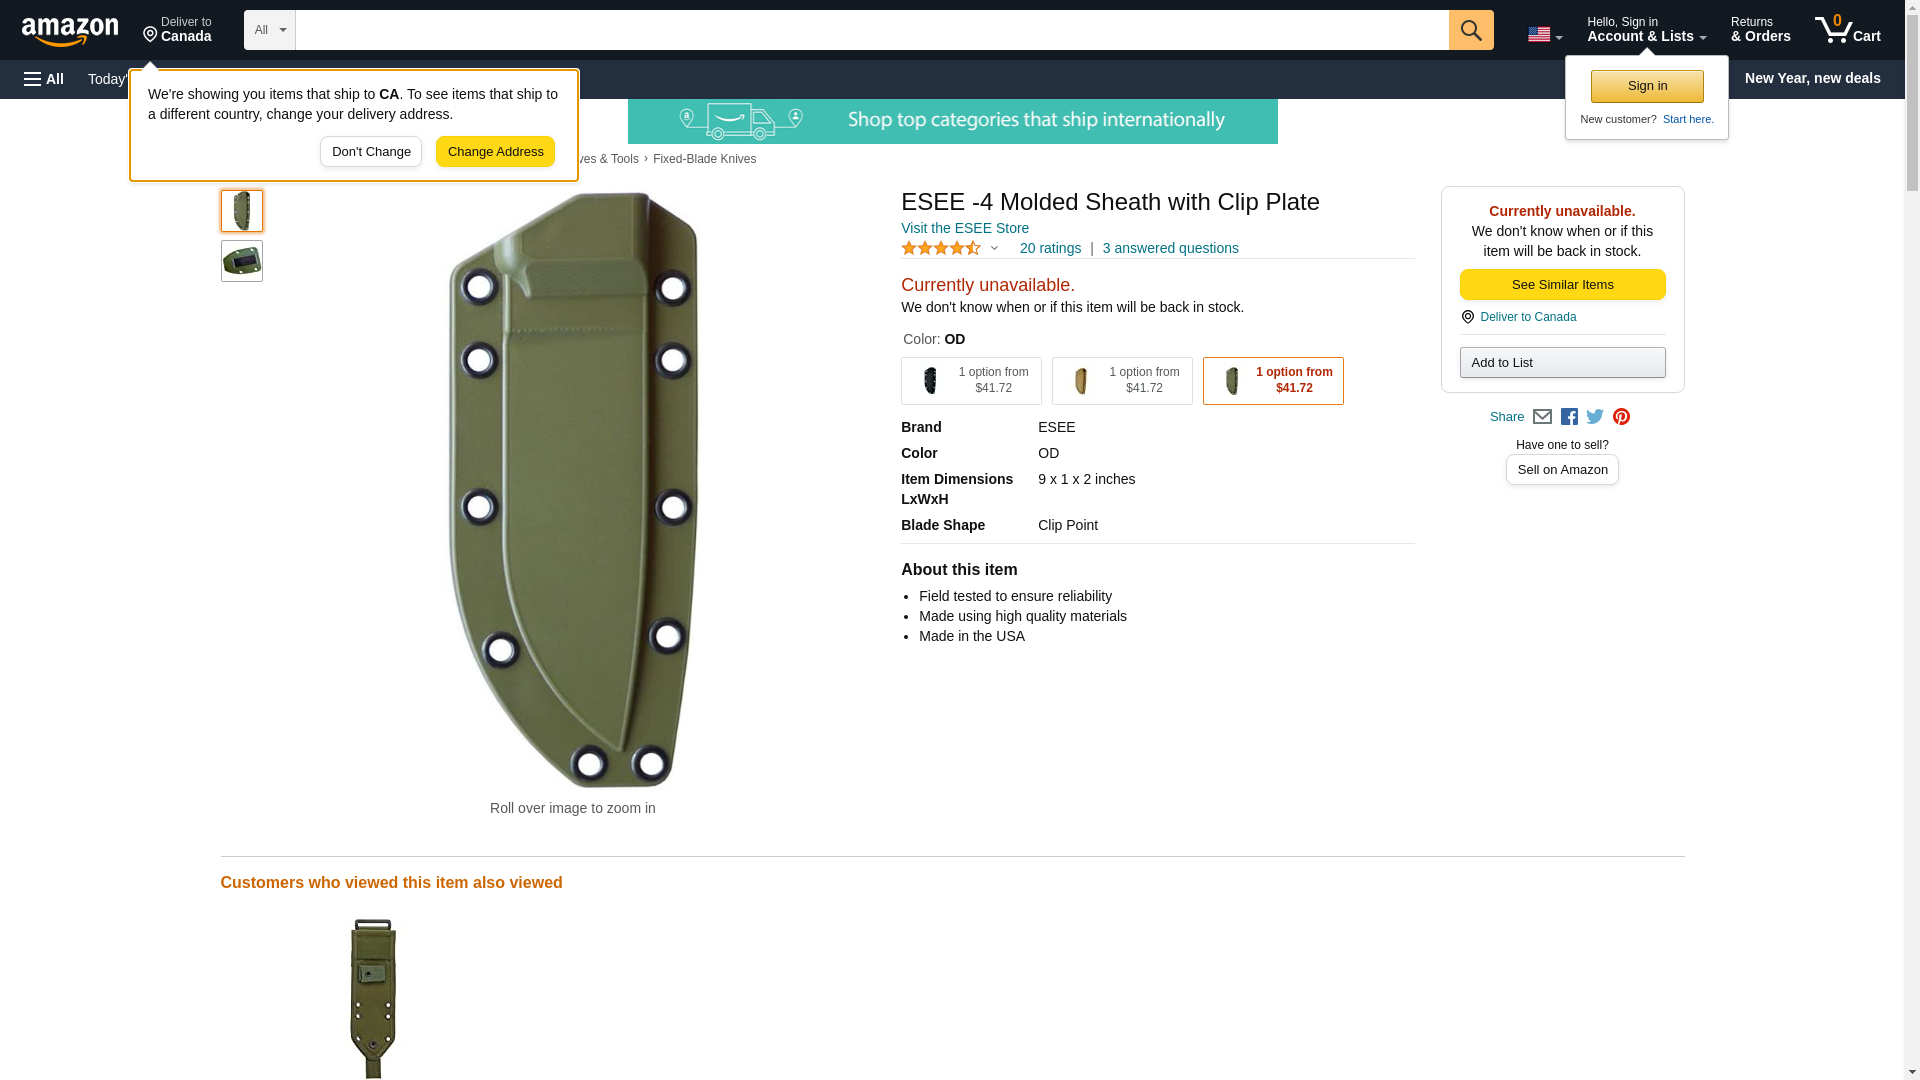1920x1080 pixels.
Task: Open the Amazon logo home link
Action: [x=70, y=31]
